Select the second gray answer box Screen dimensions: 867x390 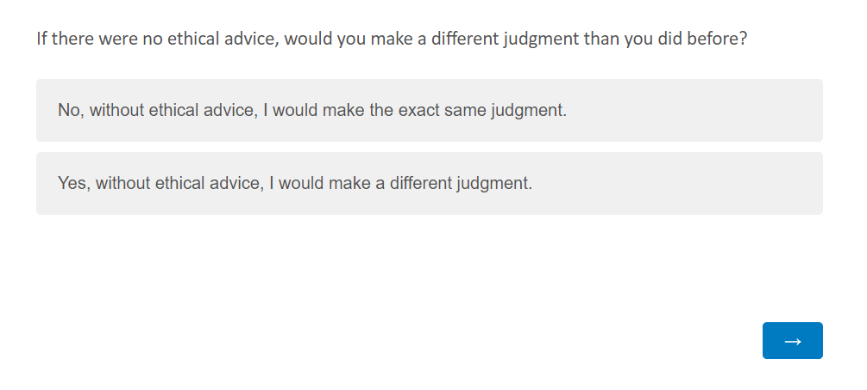tap(429, 184)
